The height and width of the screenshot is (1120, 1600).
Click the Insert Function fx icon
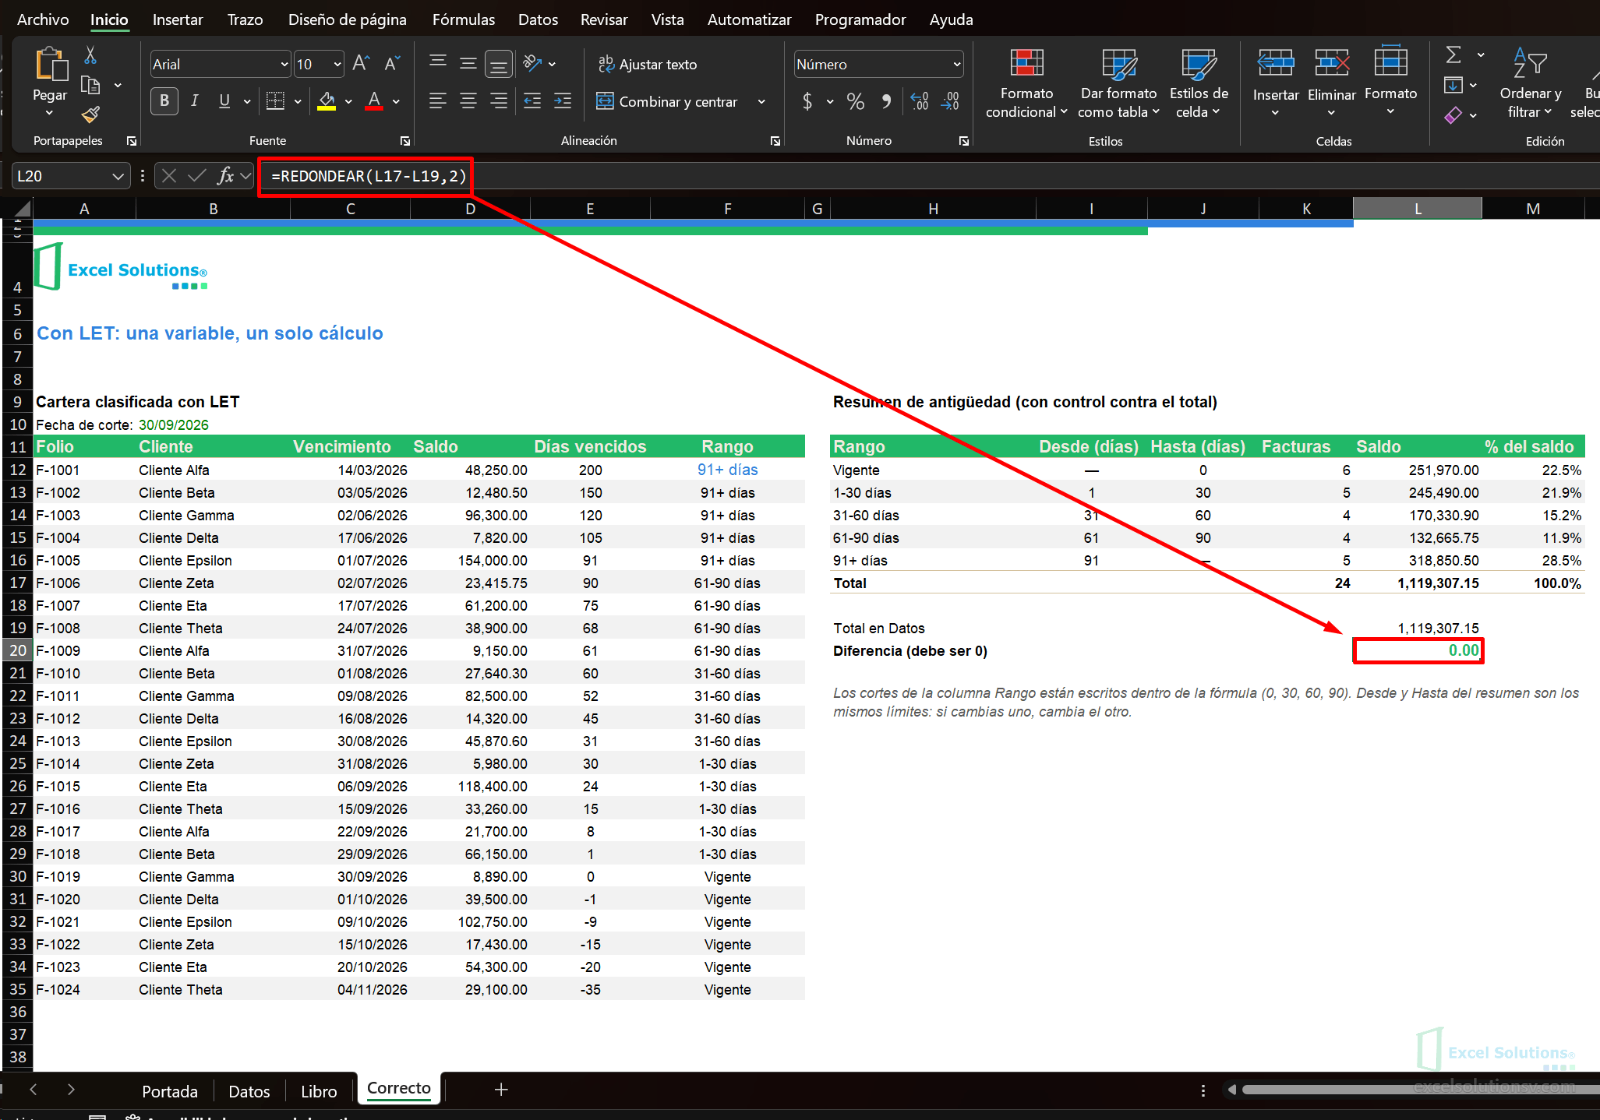coord(226,176)
